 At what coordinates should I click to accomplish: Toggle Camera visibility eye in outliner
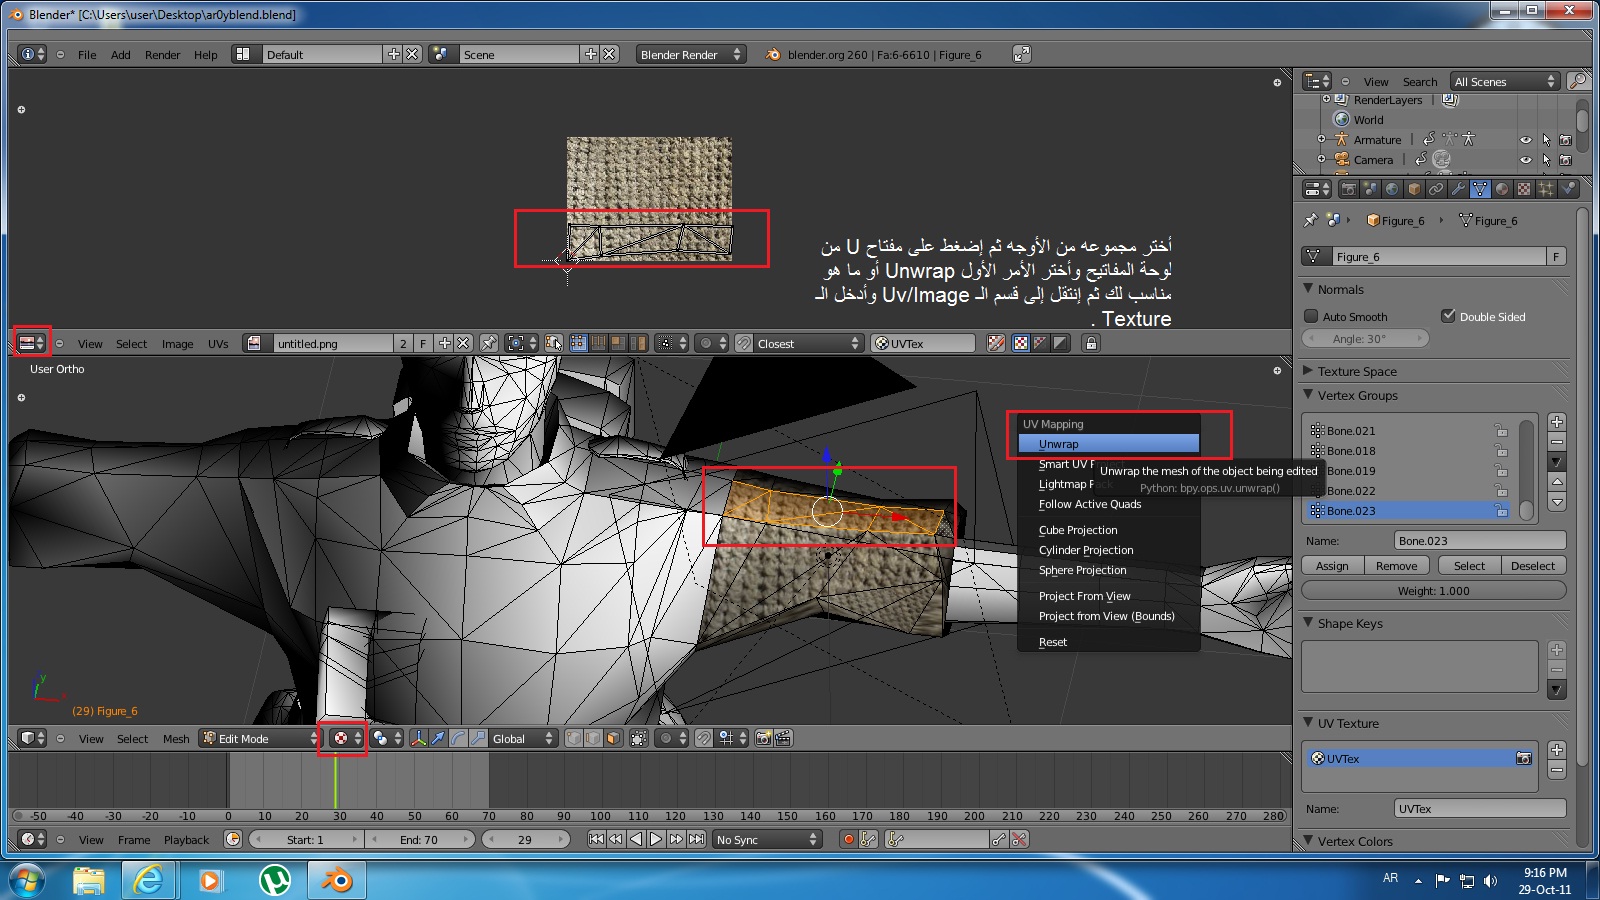[x=1525, y=160]
